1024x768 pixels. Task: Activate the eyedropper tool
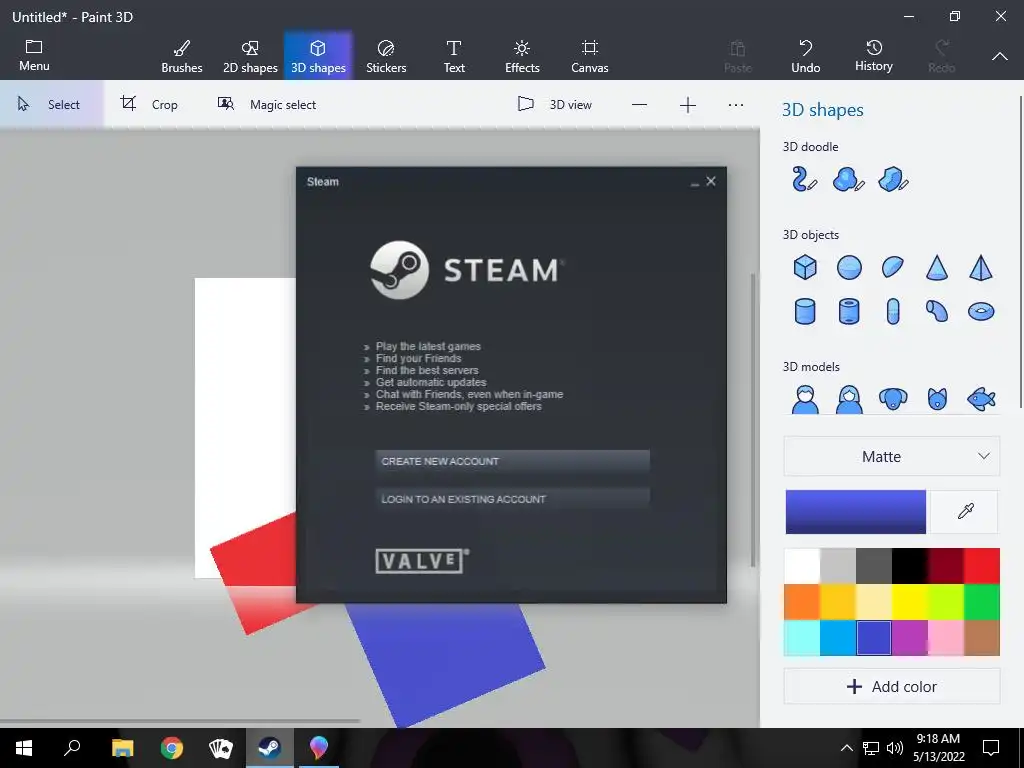tap(965, 511)
